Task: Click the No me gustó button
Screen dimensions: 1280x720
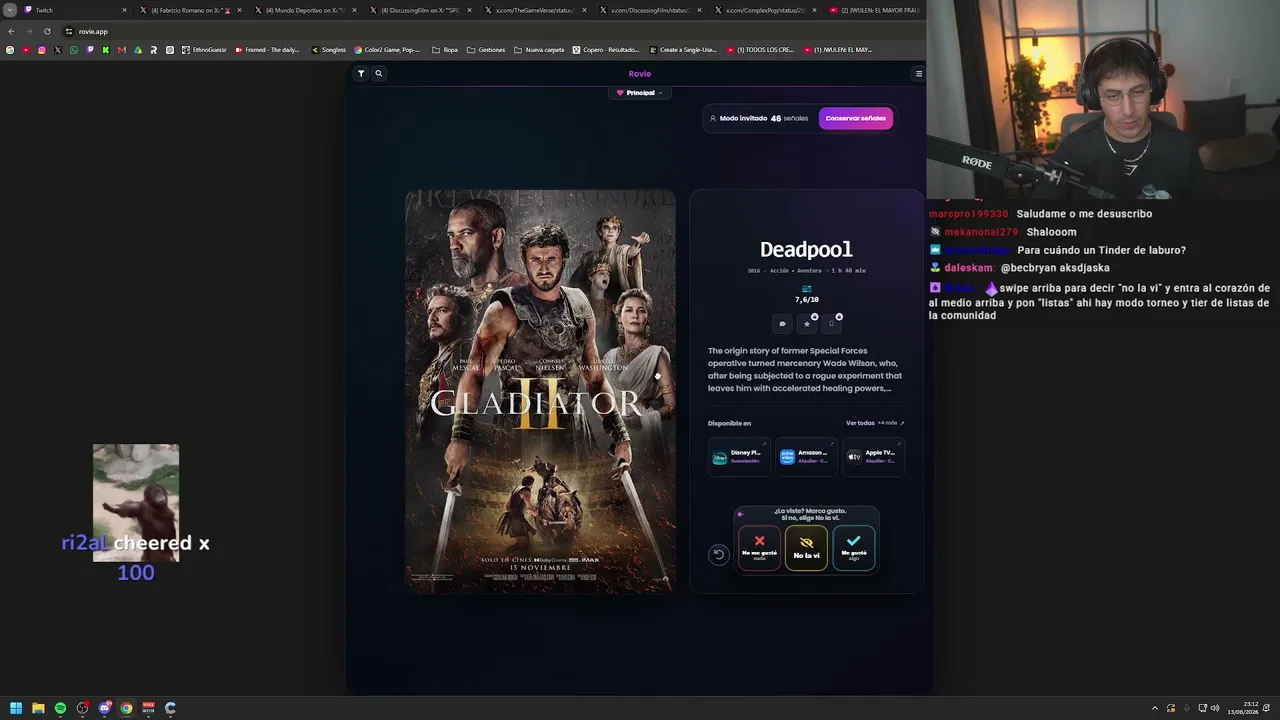Action: pyautogui.click(x=759, y=548)
